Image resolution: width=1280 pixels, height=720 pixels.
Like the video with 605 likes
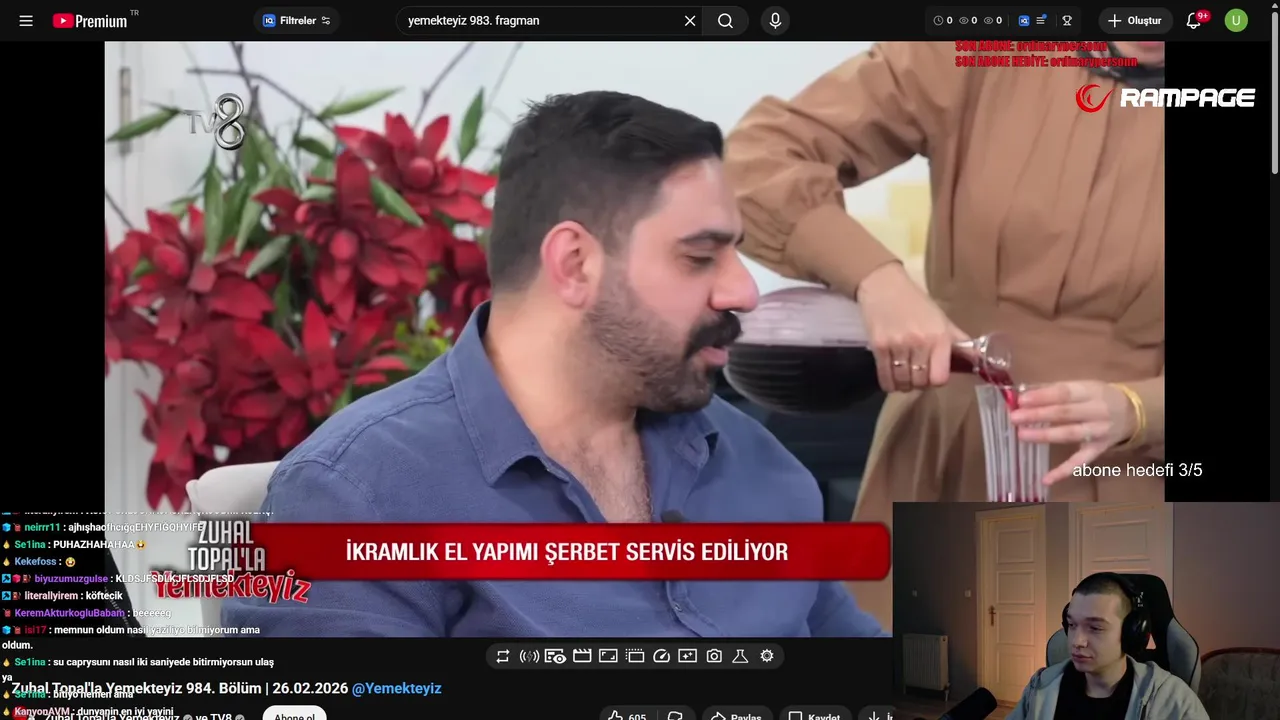point(627,715)
